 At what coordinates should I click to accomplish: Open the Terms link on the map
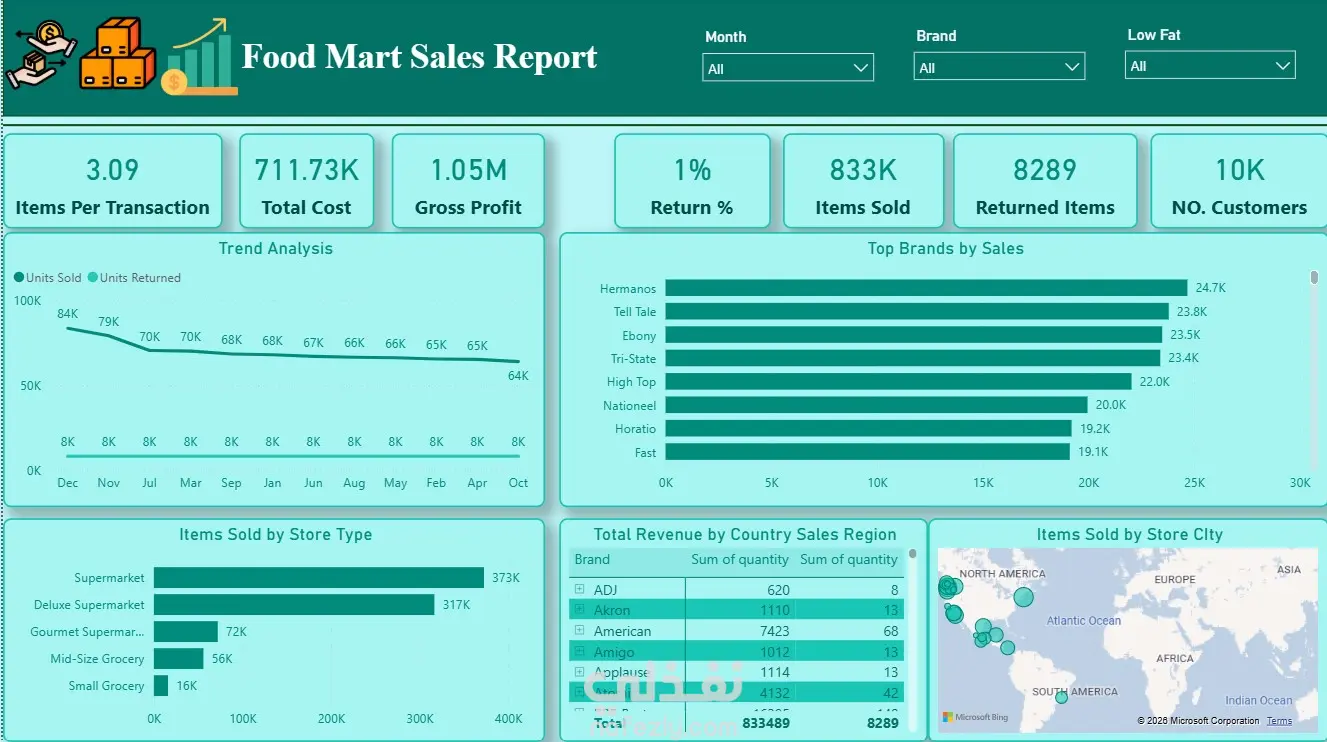tap(1279, 721)
